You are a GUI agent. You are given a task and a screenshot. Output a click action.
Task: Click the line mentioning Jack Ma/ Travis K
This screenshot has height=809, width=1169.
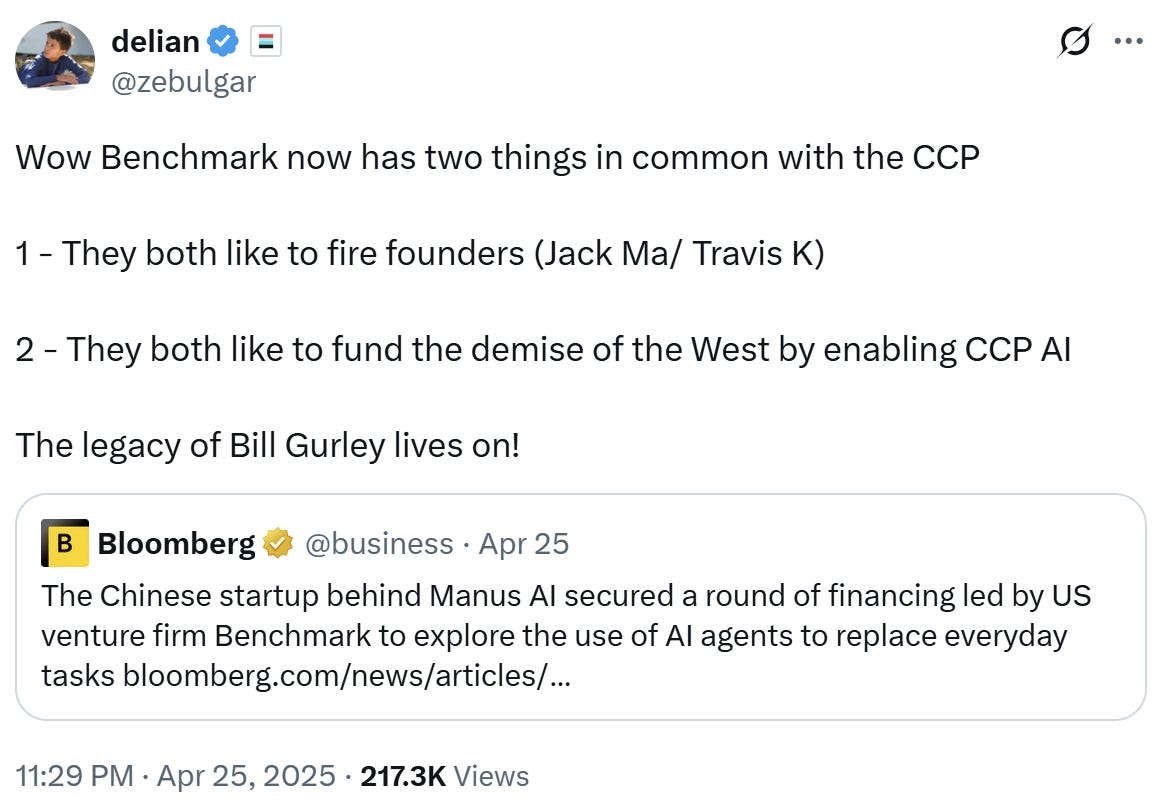[420, 253]
